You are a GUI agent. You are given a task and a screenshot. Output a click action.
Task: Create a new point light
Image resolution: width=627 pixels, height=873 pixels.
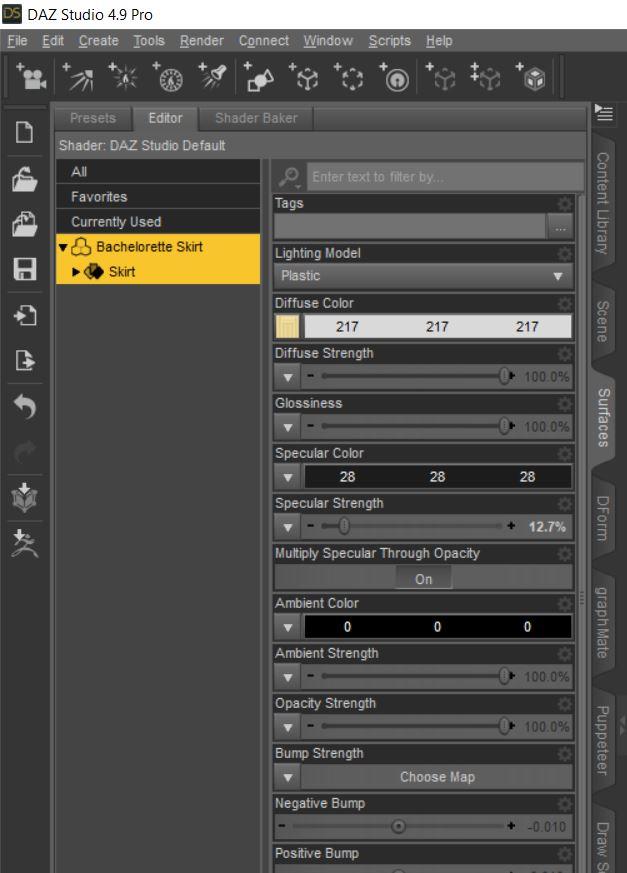pyautogui.click(x=124, y=77)
